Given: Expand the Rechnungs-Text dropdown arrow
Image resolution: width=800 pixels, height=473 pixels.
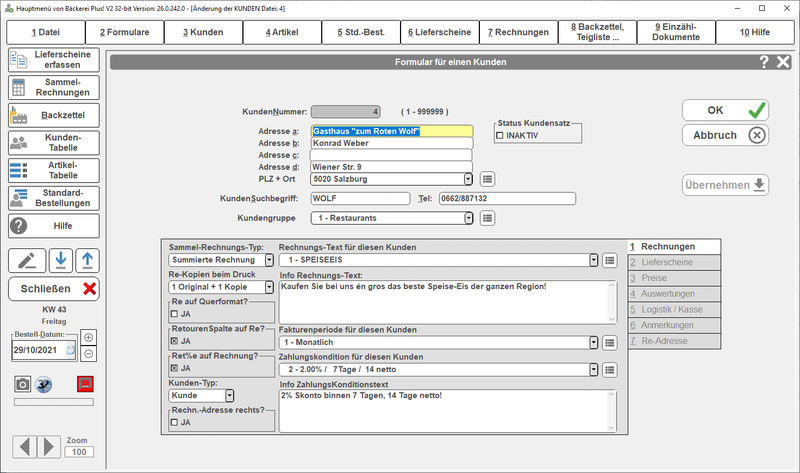Looking at the screenshot, I should pyautogui.click(x=593, y=260).
